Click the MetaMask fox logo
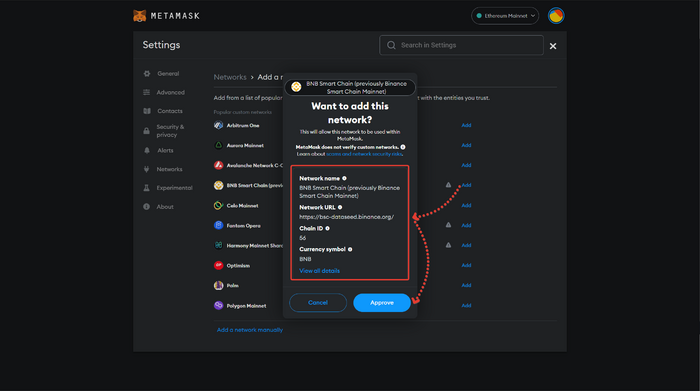Screen dimensions: 700x391 click(140, 16)
